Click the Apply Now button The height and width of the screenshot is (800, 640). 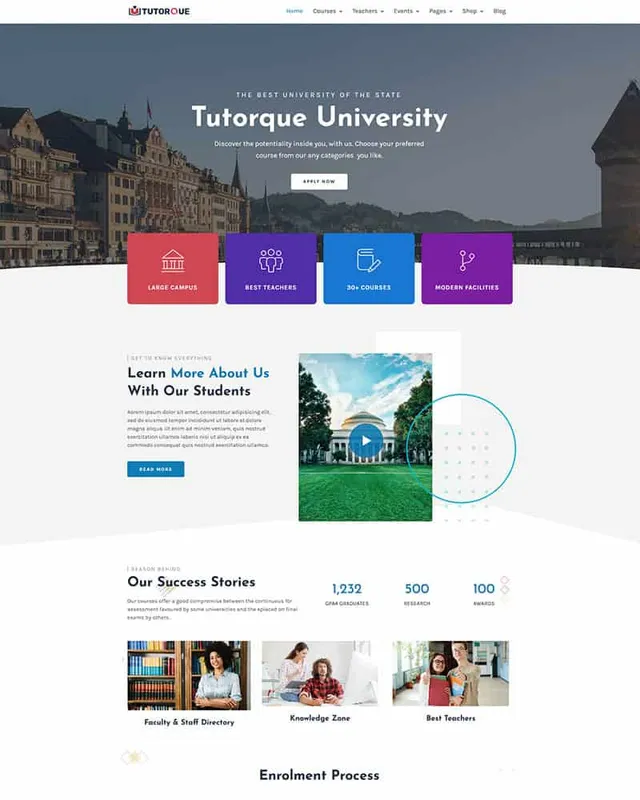tap(319, 181)
